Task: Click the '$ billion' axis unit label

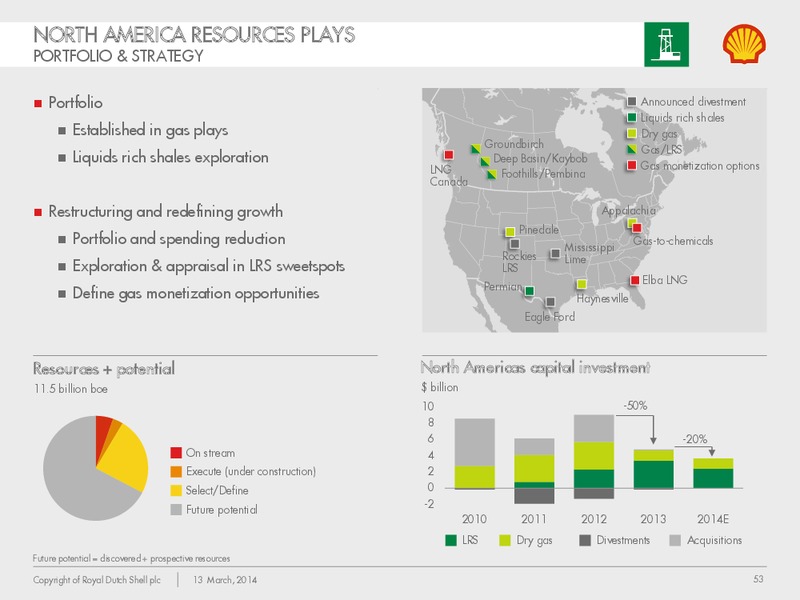Action: click(x=440, y=387)
